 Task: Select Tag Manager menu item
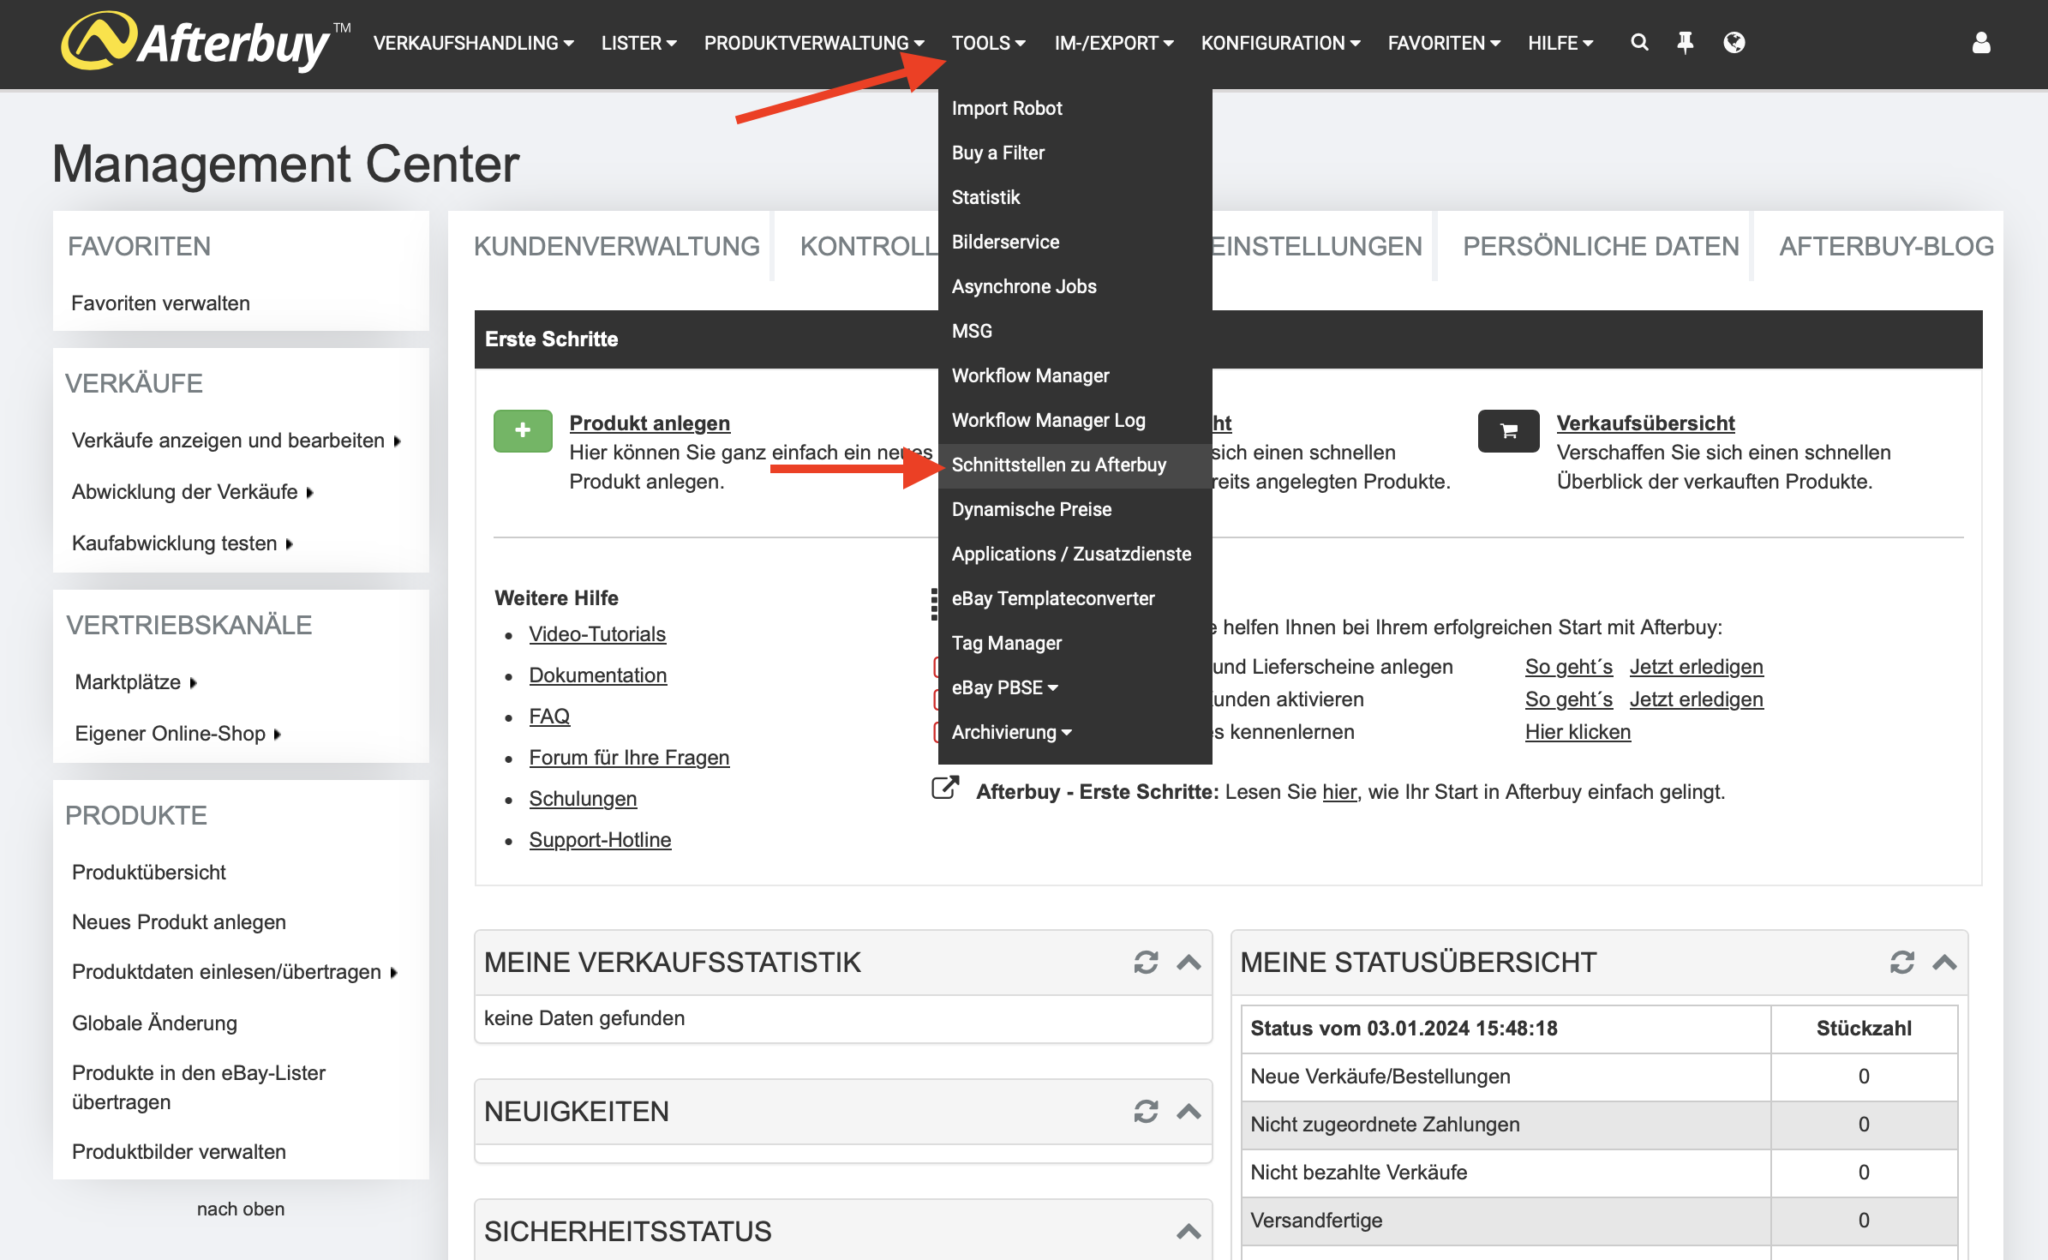(1075, 643)
